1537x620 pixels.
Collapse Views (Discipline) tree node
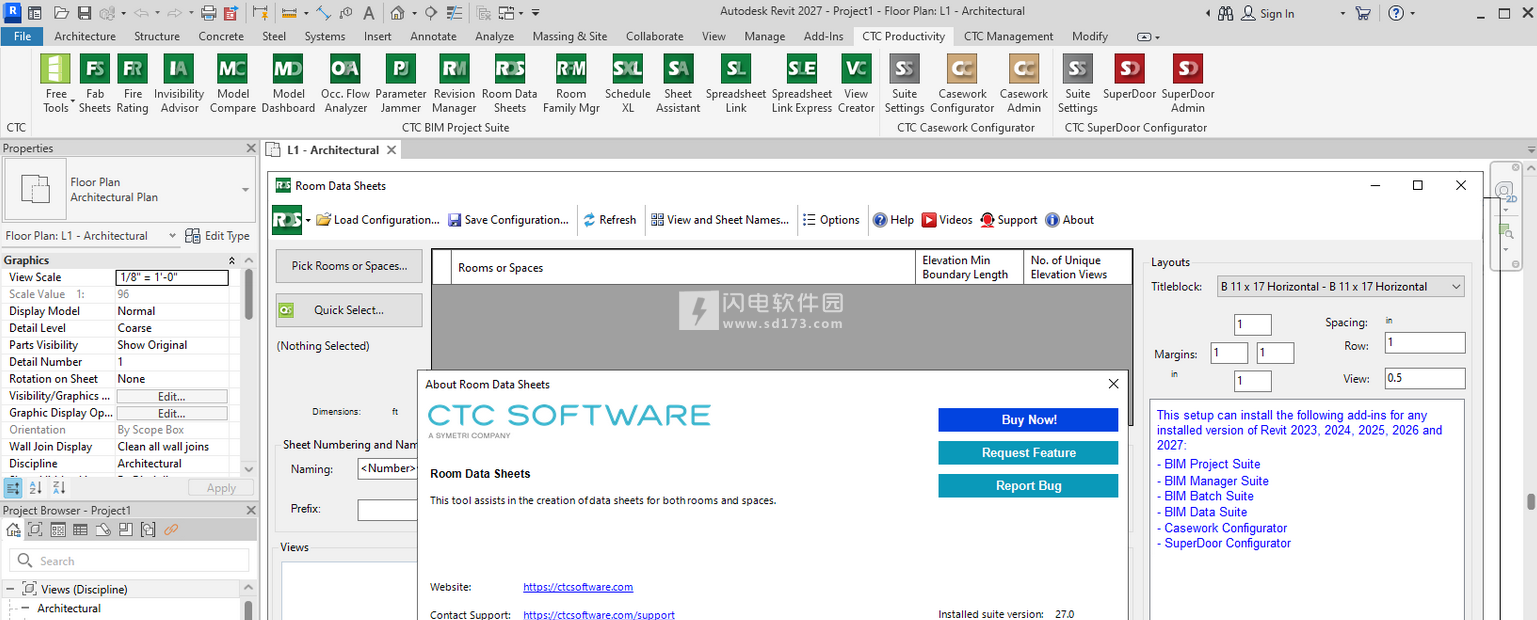pos(10,589)
